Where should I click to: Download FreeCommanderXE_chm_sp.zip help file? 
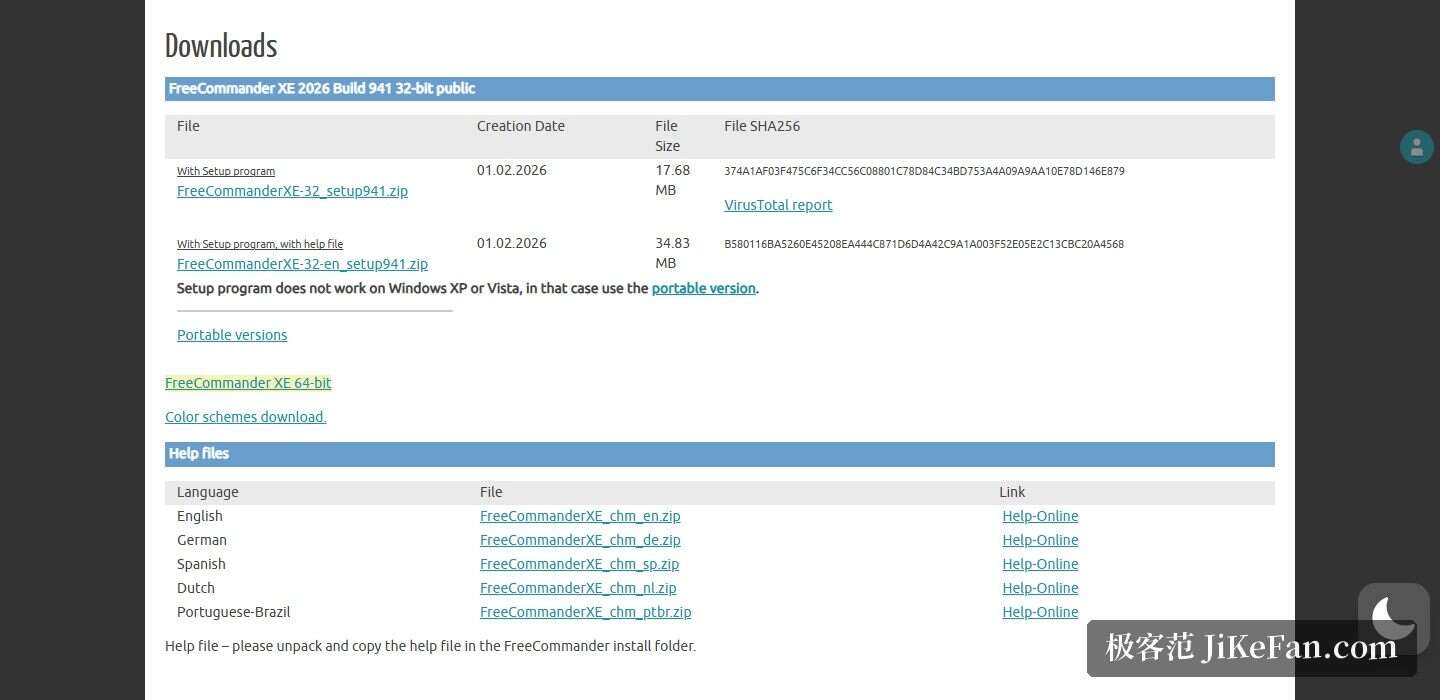[x=579, y=564]
